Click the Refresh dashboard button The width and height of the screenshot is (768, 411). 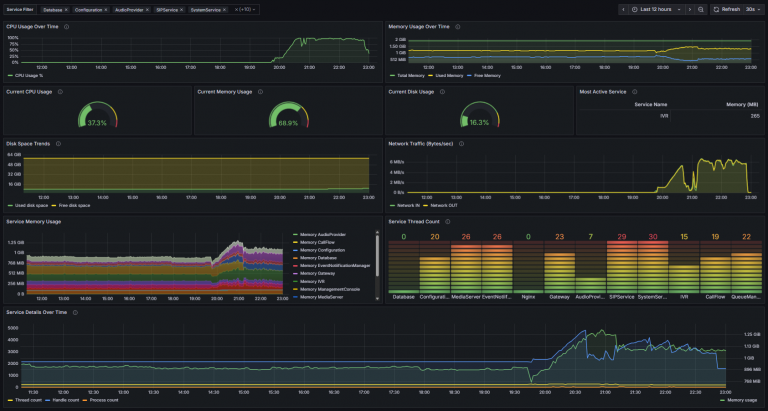pos(727,9)
